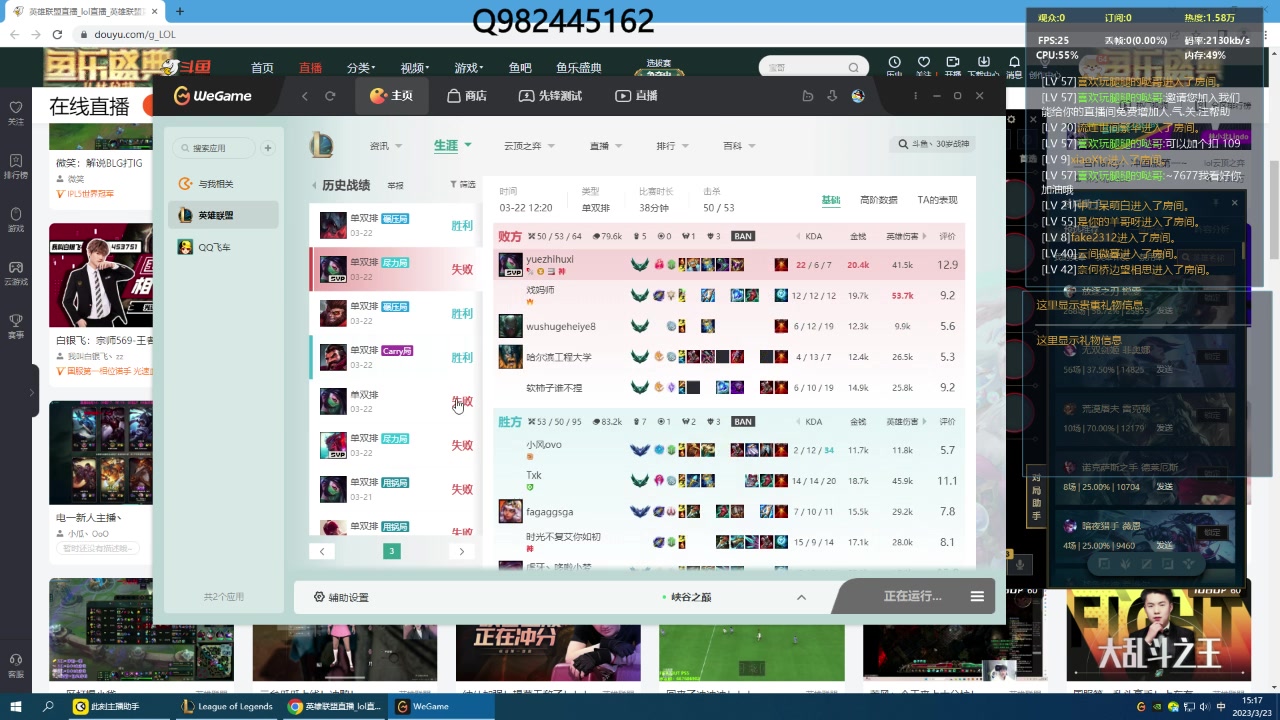This screenshot has width=1280, height=720.
Task: Click the Windows Start button
Action: [15, 706]
